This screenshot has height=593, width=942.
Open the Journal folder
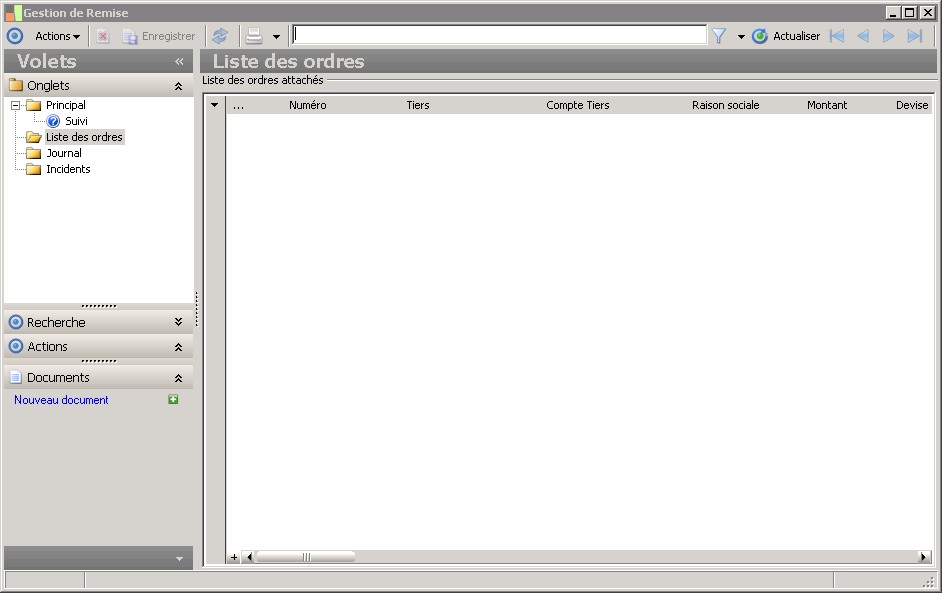[x=64, y=153]
